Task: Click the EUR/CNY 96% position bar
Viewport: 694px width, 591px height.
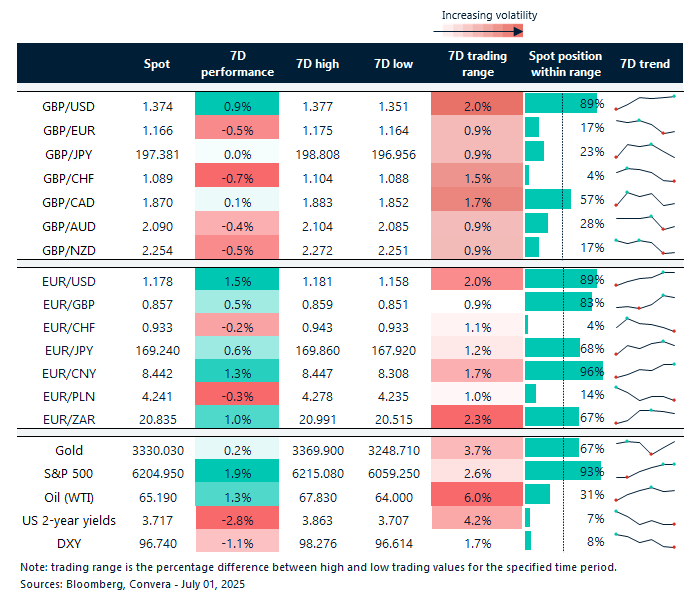Action: 562,372
